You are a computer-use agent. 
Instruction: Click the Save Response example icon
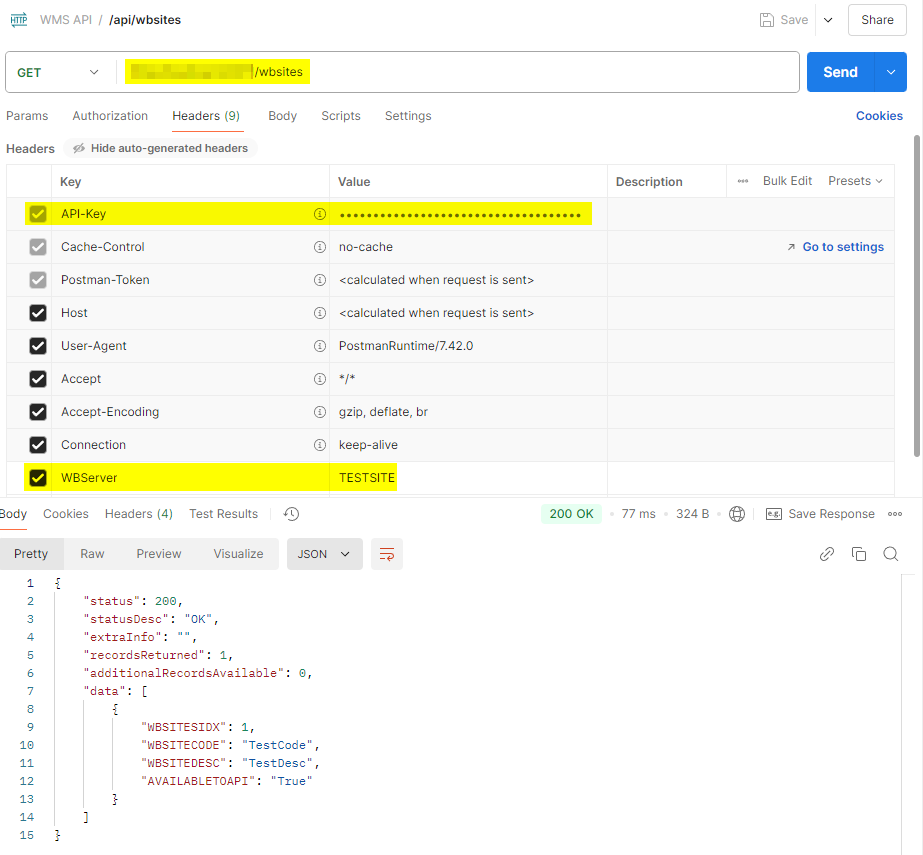tap(773, 514)
